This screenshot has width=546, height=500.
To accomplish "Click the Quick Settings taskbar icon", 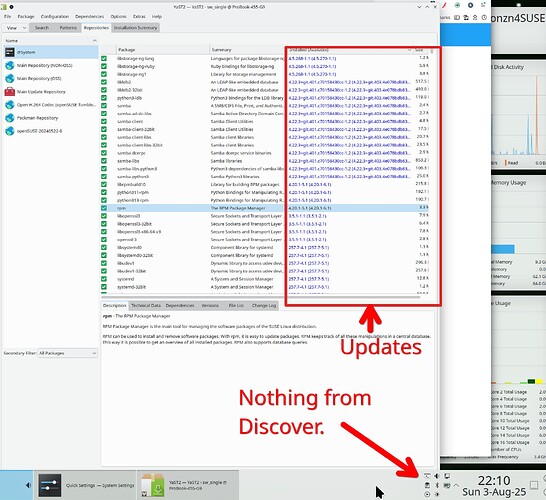I will coord(50,485).
